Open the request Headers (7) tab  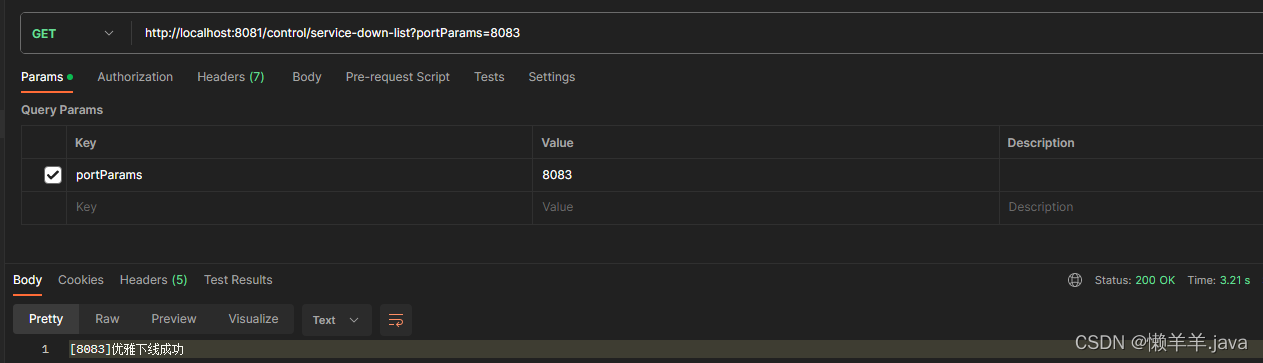(231, 77)
